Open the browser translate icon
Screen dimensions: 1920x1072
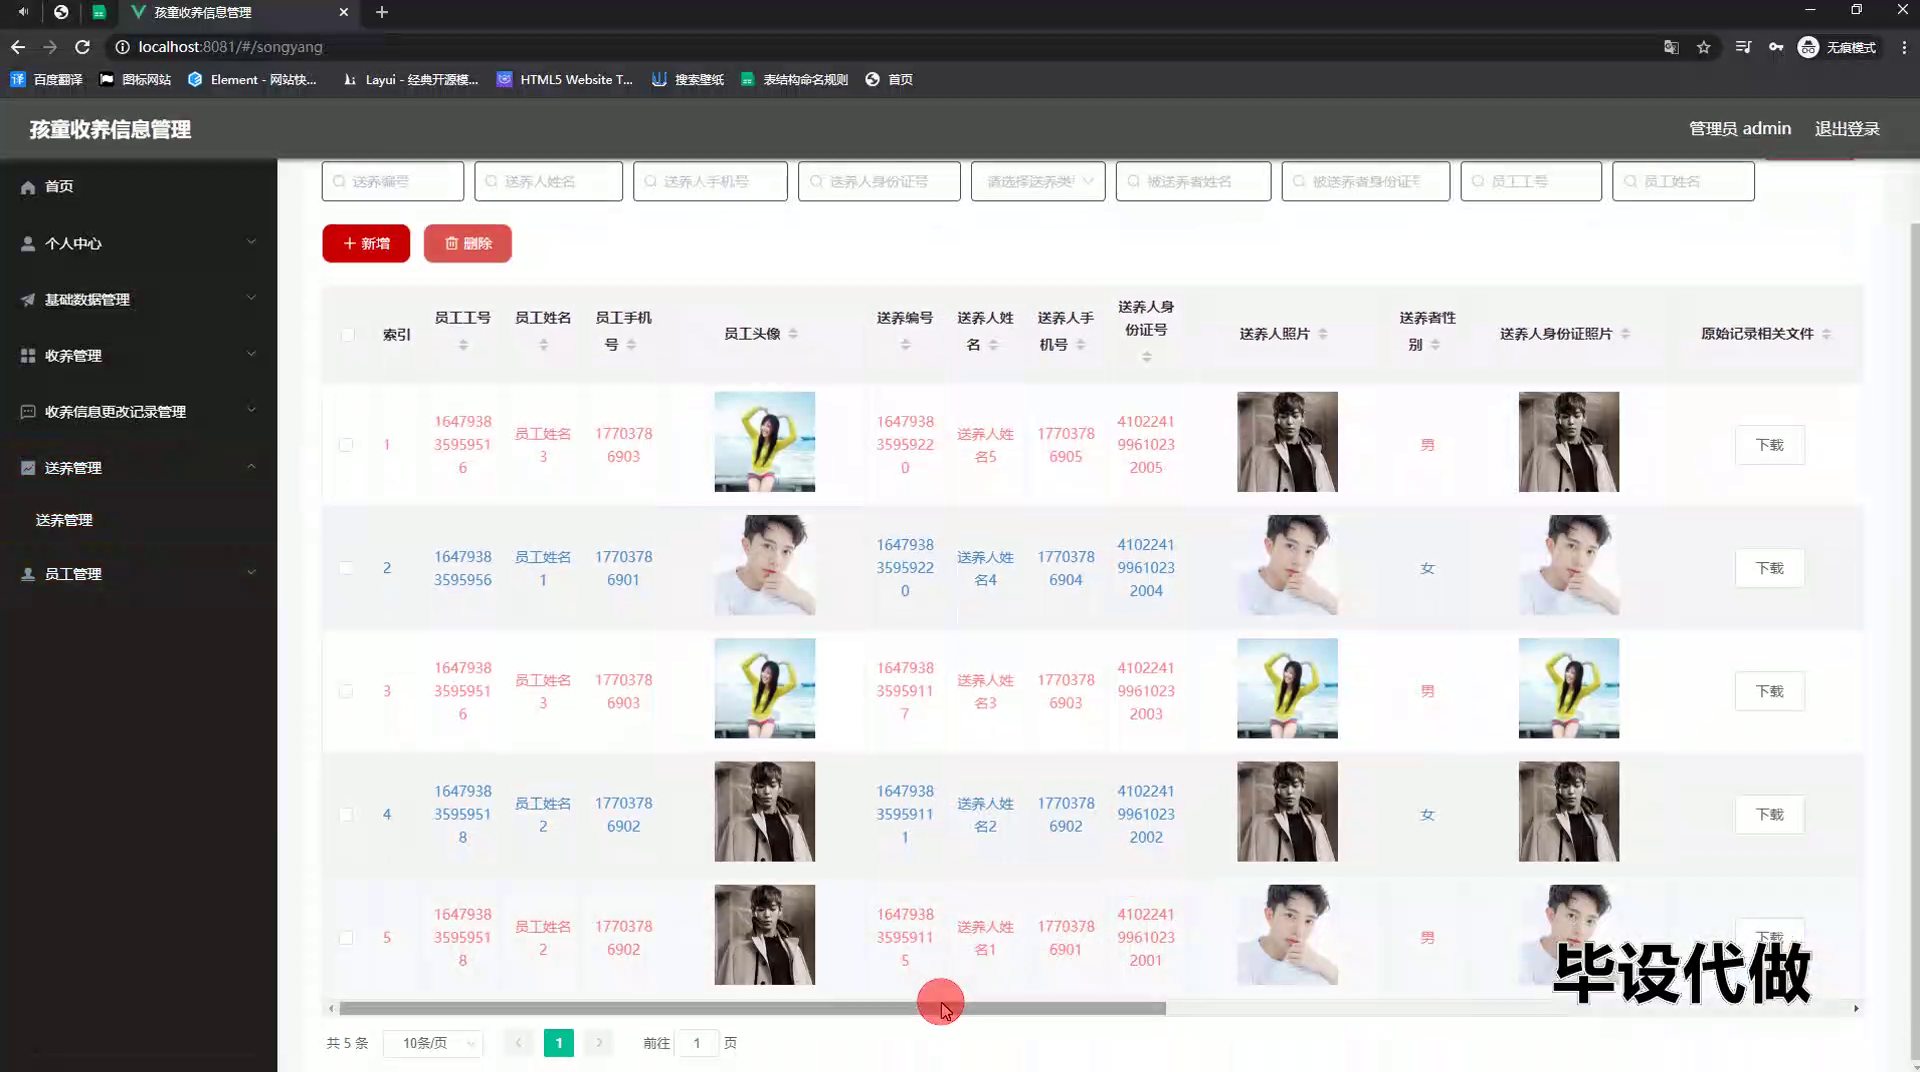(x=1671, y=47)
